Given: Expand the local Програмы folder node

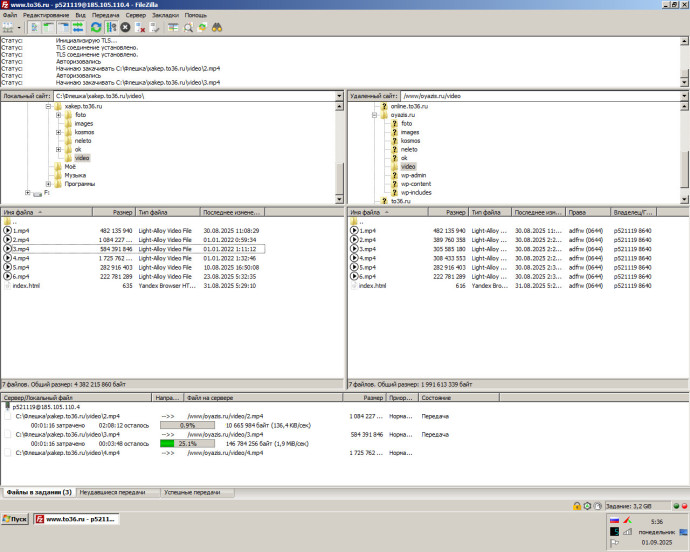Looking at the screenshot, I should coord(48,184).
